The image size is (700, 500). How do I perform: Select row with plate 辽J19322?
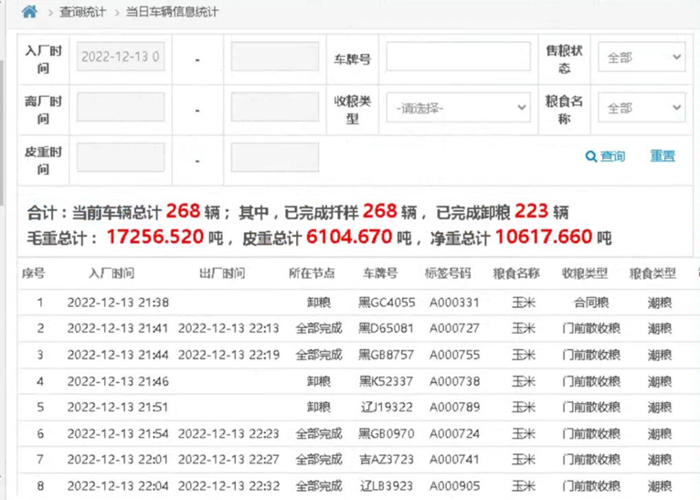(x=355, y=407)
